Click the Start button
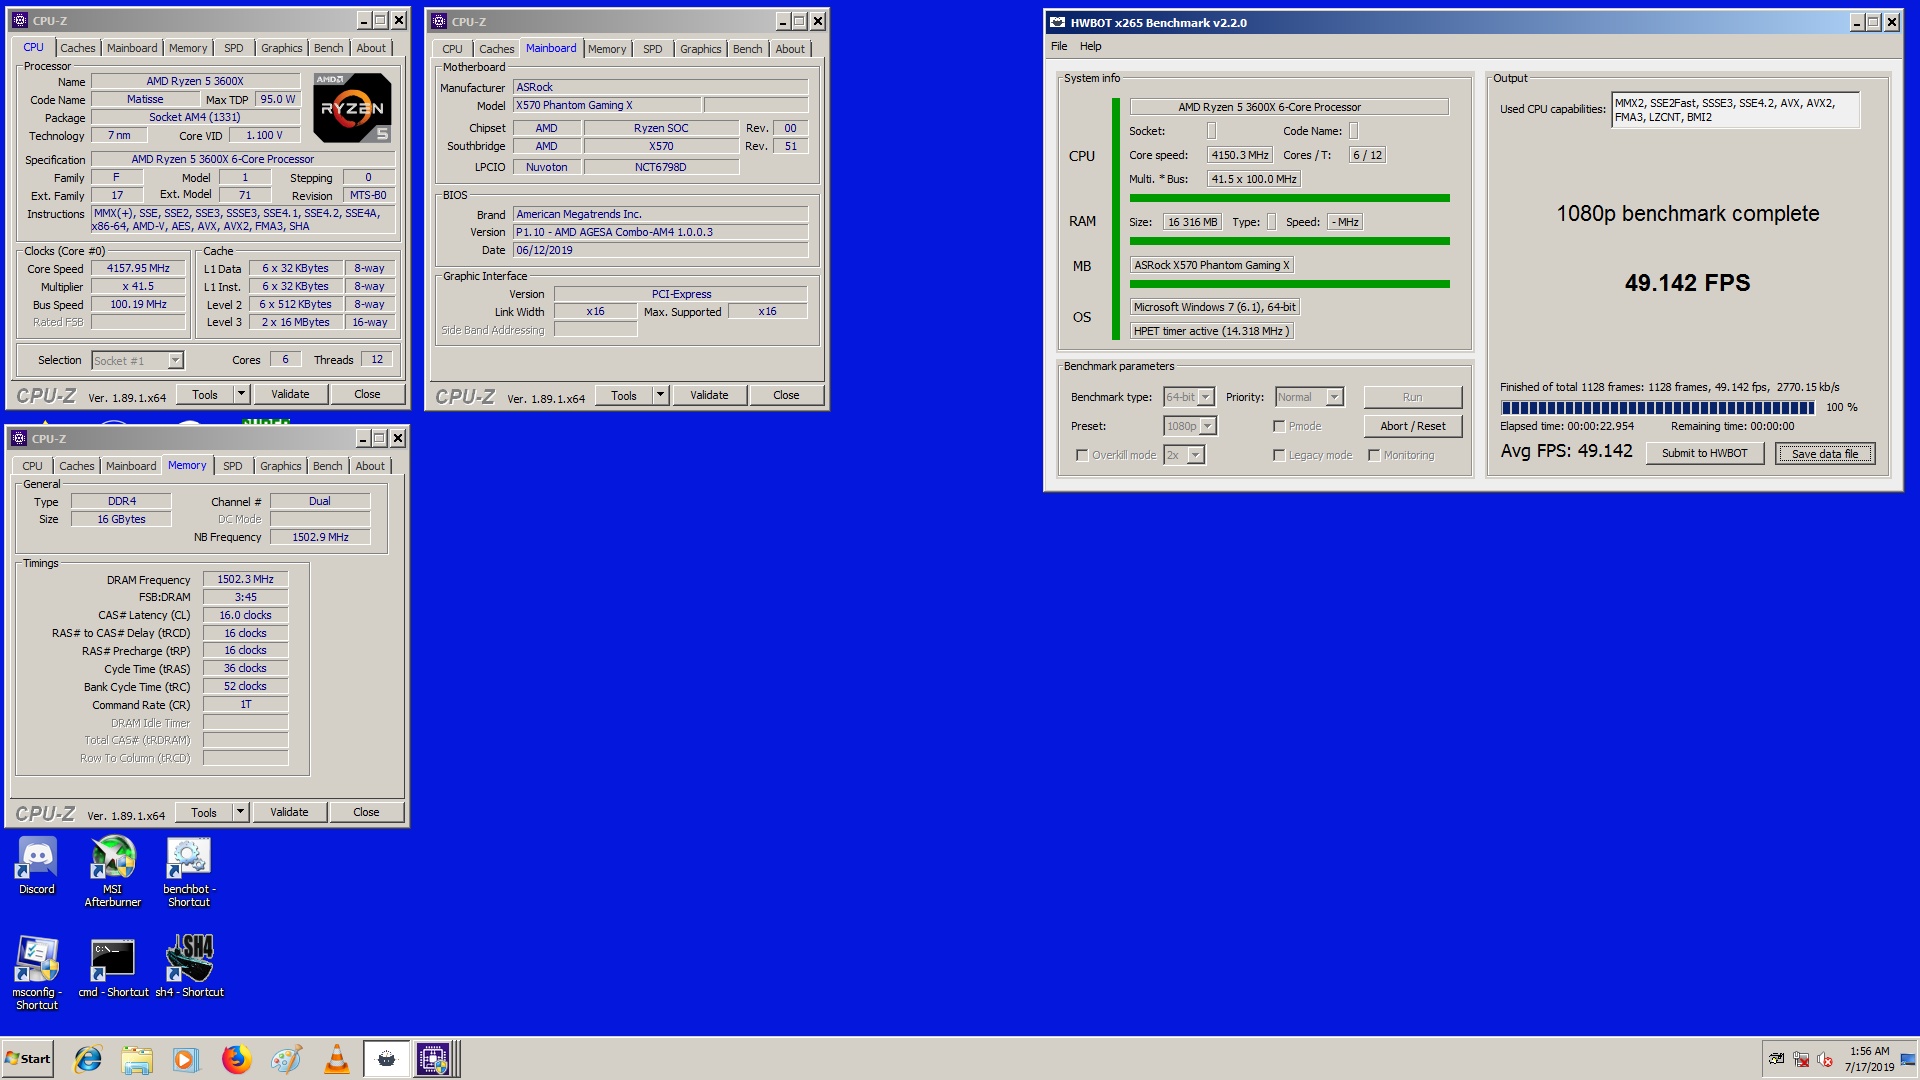Viewport: 1920px width, 1080px height. pyautogui.click(x=28, y=1059)
